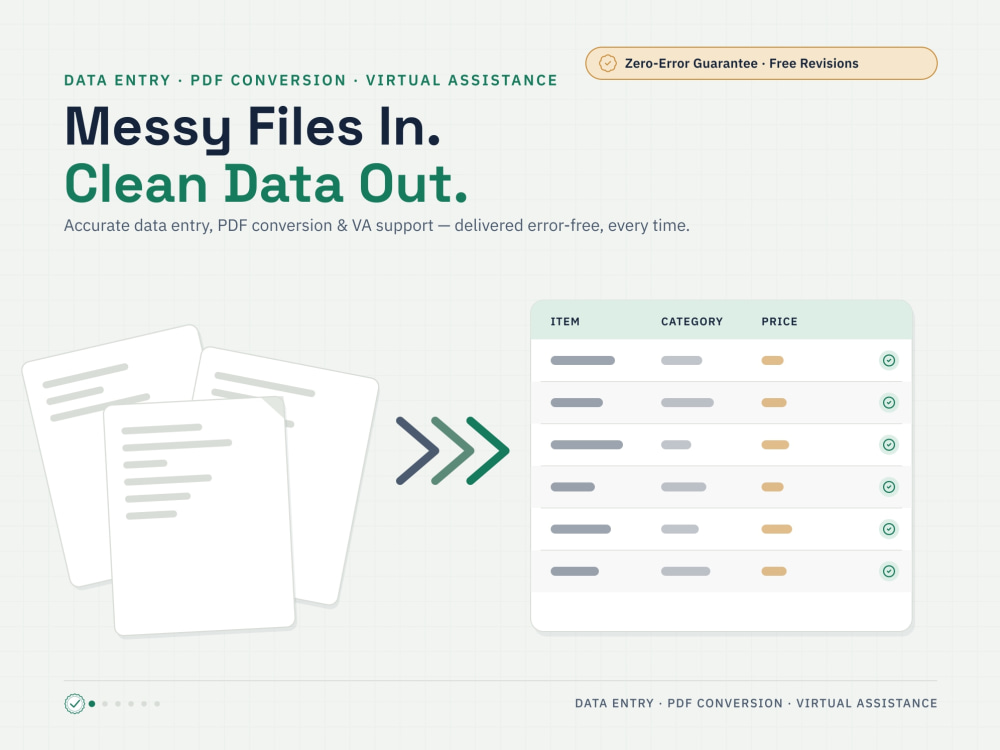Image resolution: width=1000 pixels, height=750 pixels.
Task: Click the PRICE column header
Action: (779, 321)
